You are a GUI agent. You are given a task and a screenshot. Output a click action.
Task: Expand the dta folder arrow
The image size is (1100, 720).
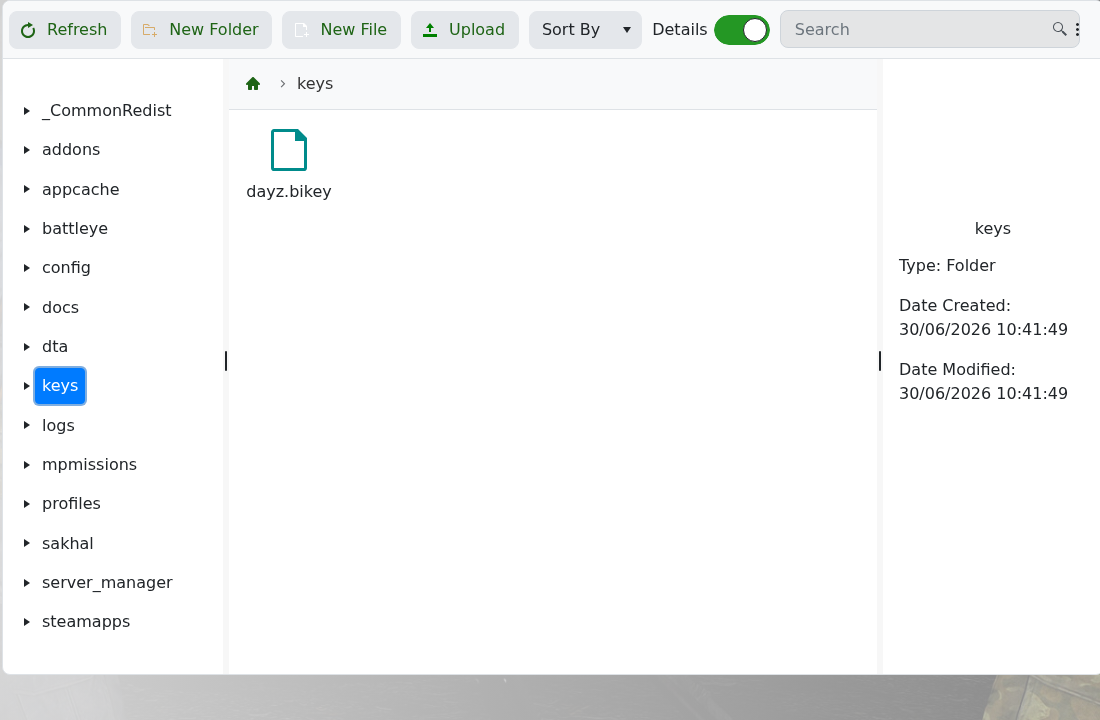27,347
